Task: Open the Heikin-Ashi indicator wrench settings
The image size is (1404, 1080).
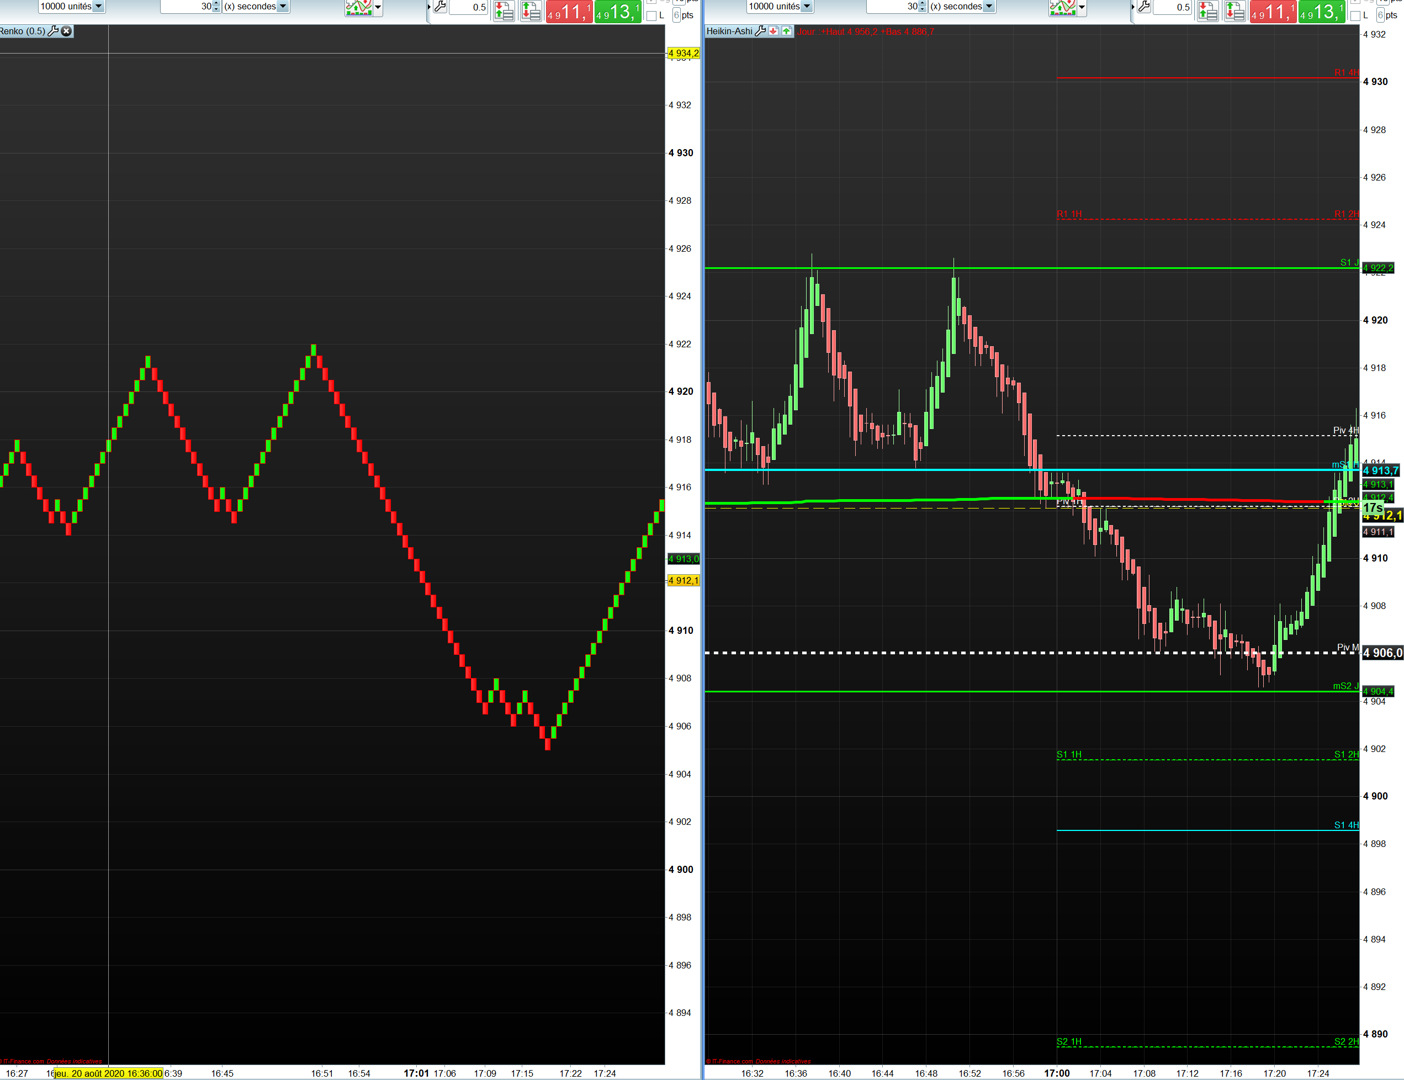Action: [760, 31]
